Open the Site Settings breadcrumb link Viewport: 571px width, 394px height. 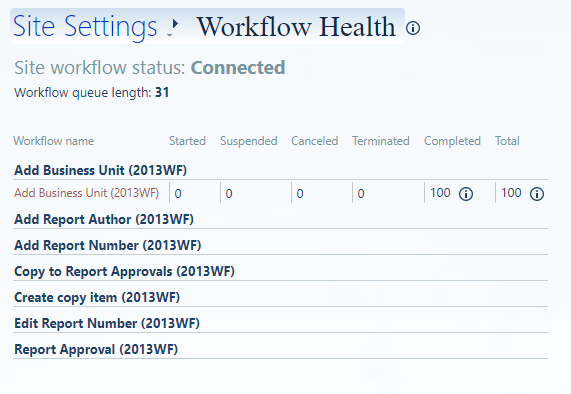click(x=85, y=27)
